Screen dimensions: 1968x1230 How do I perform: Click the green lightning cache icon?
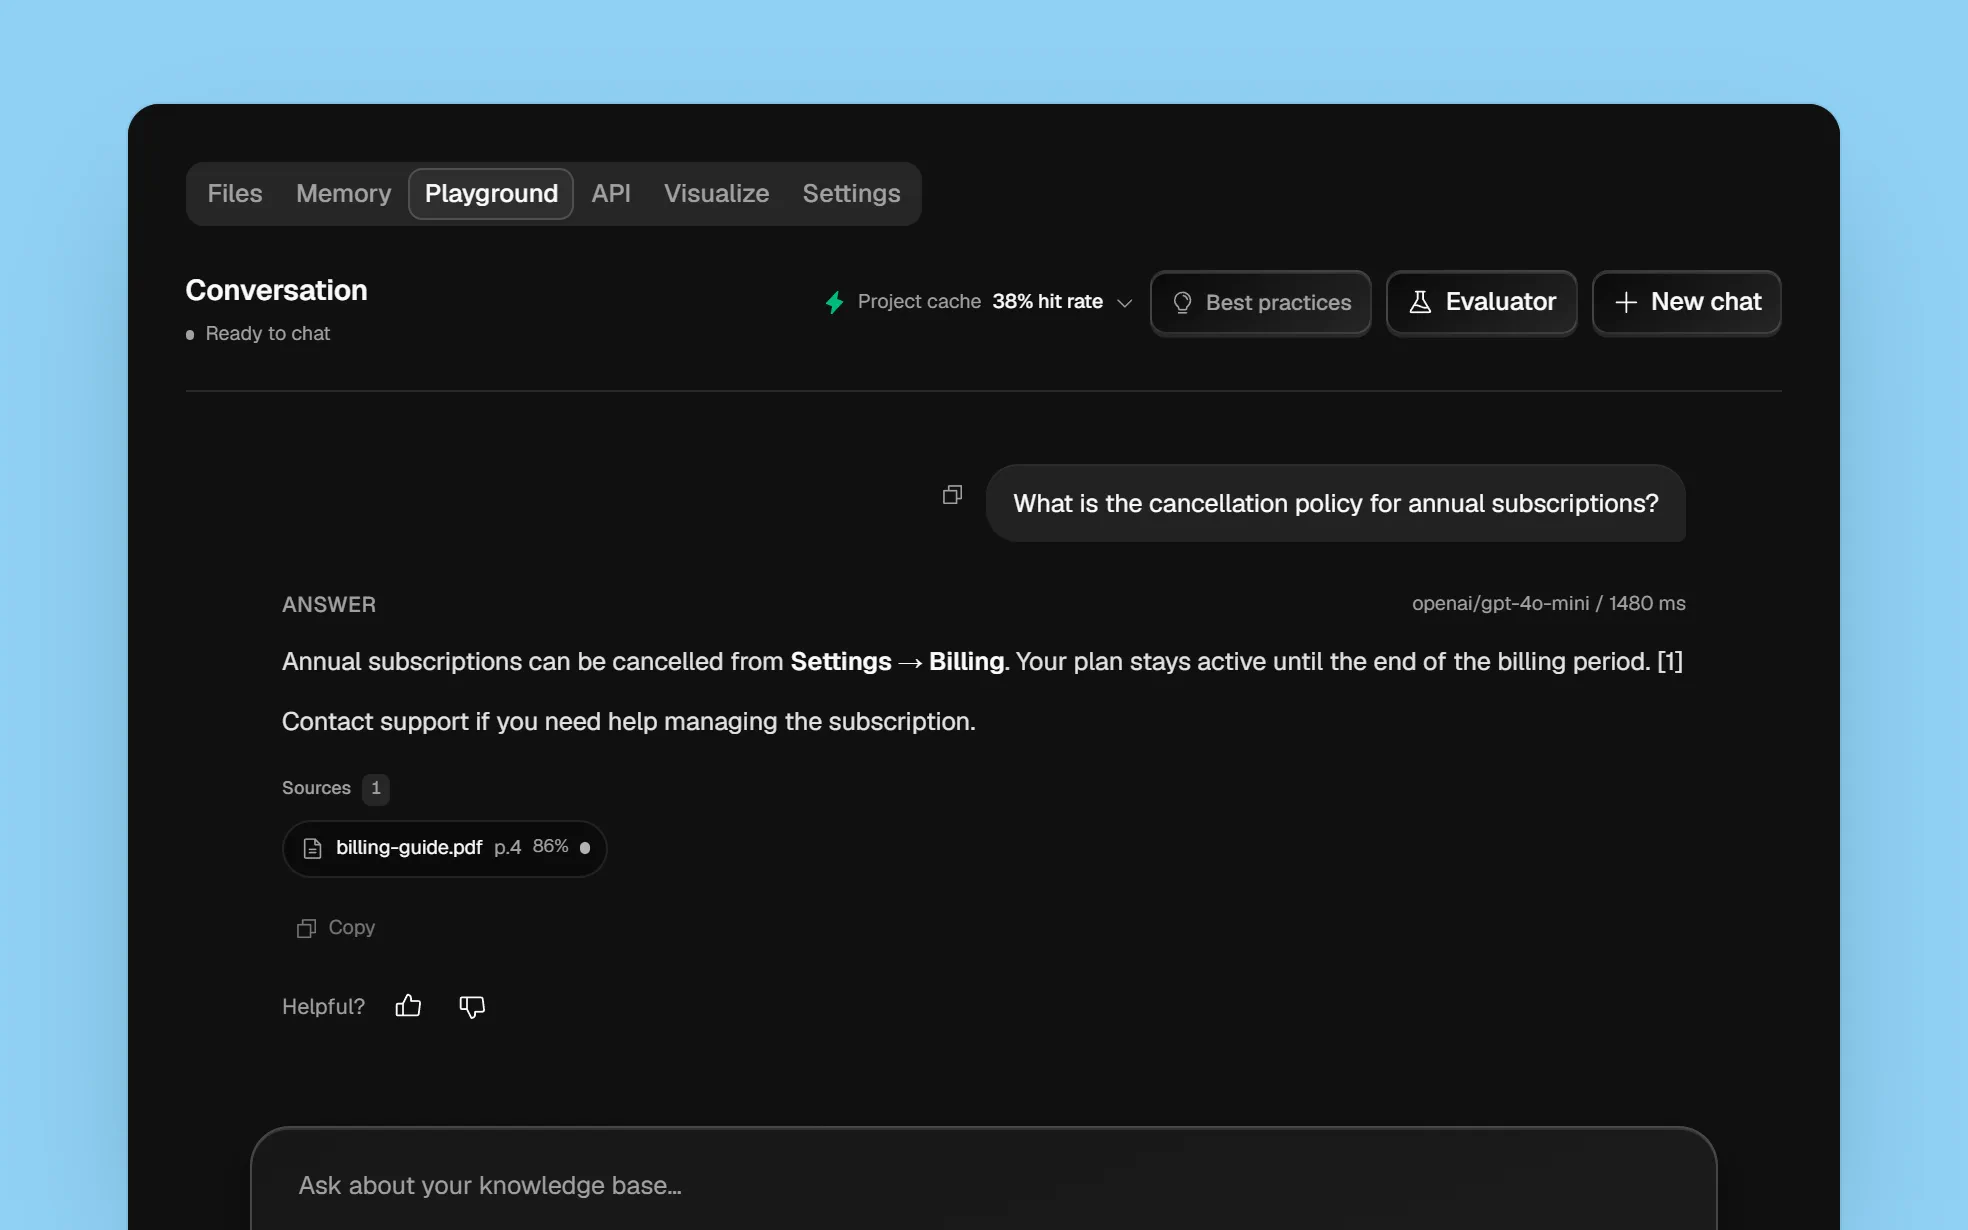[x=834, y=302]
